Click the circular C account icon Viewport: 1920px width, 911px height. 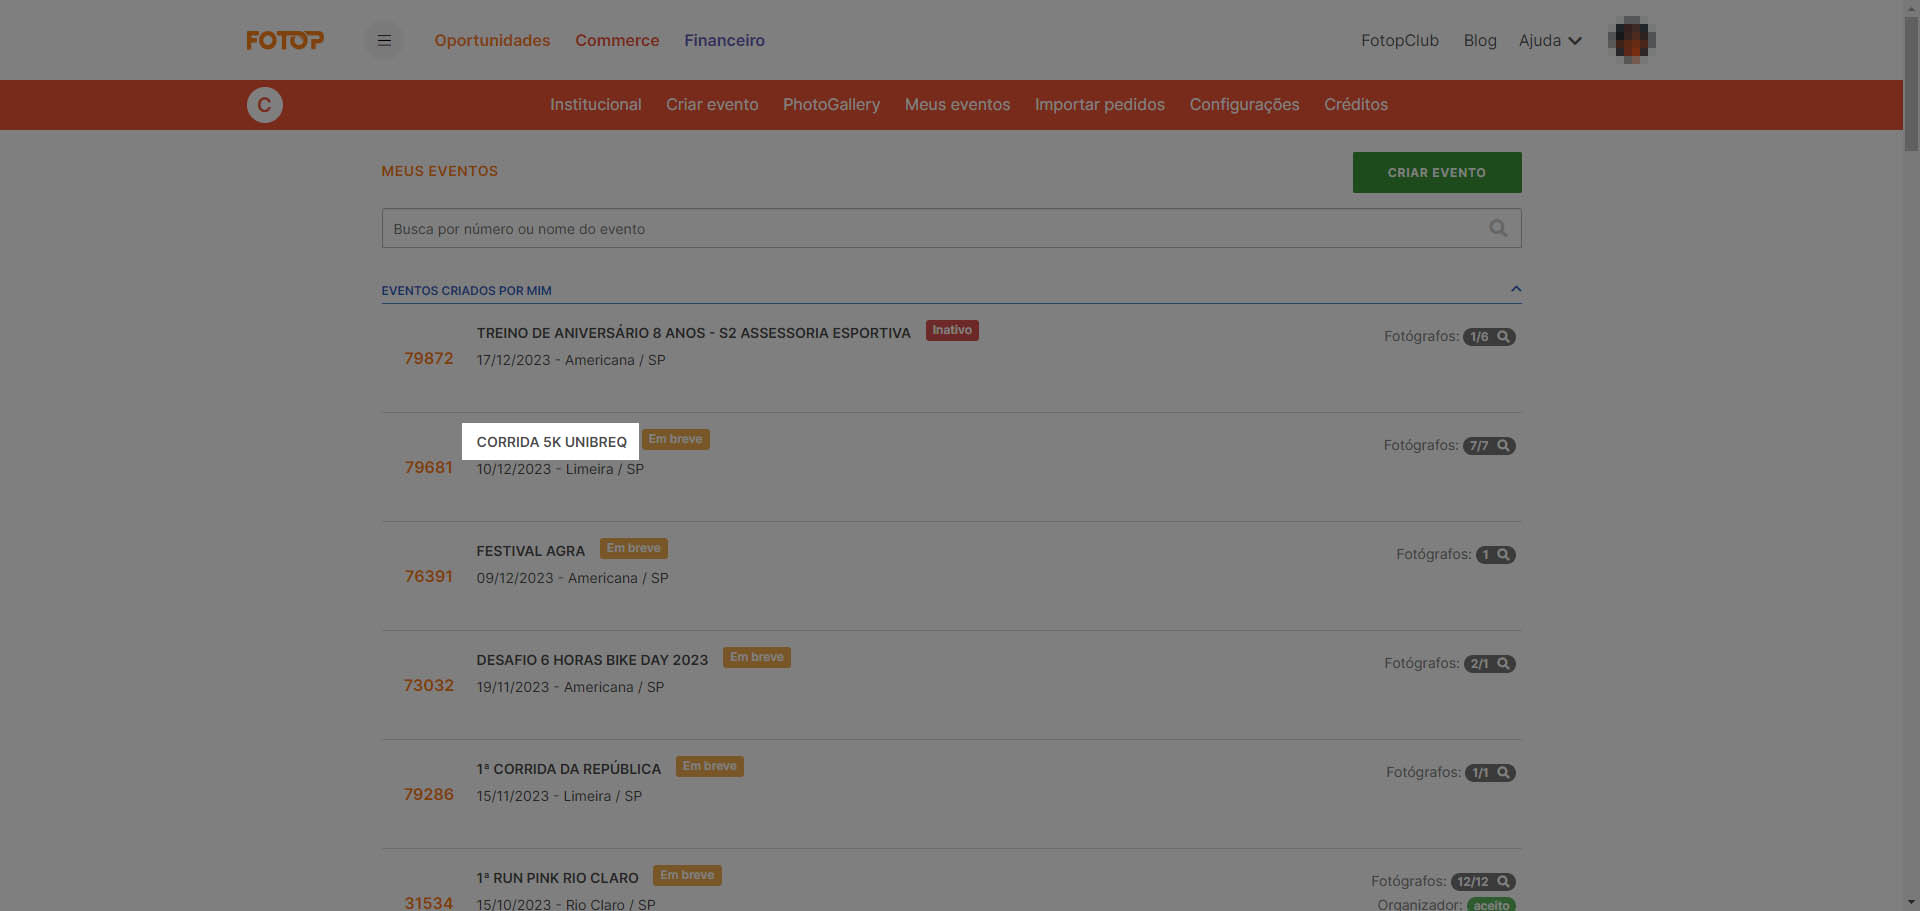click(x=265, y=105)
